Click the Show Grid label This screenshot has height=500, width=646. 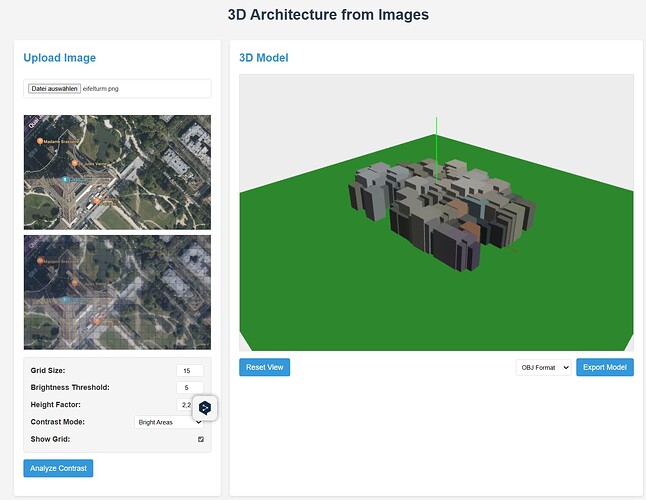50,439
